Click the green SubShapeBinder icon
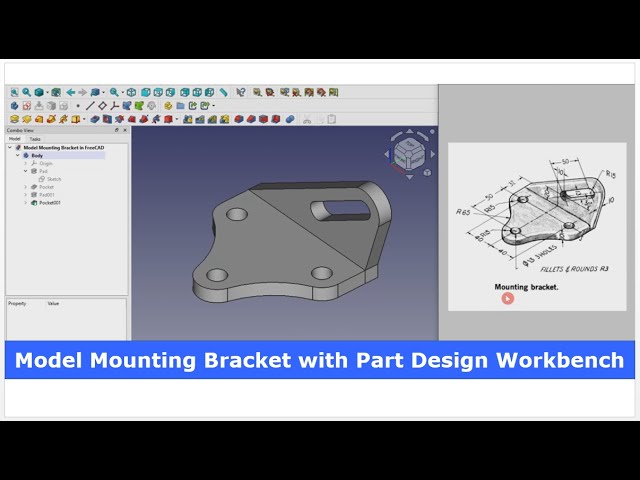The image size is (640, 480). click(139, 106)
